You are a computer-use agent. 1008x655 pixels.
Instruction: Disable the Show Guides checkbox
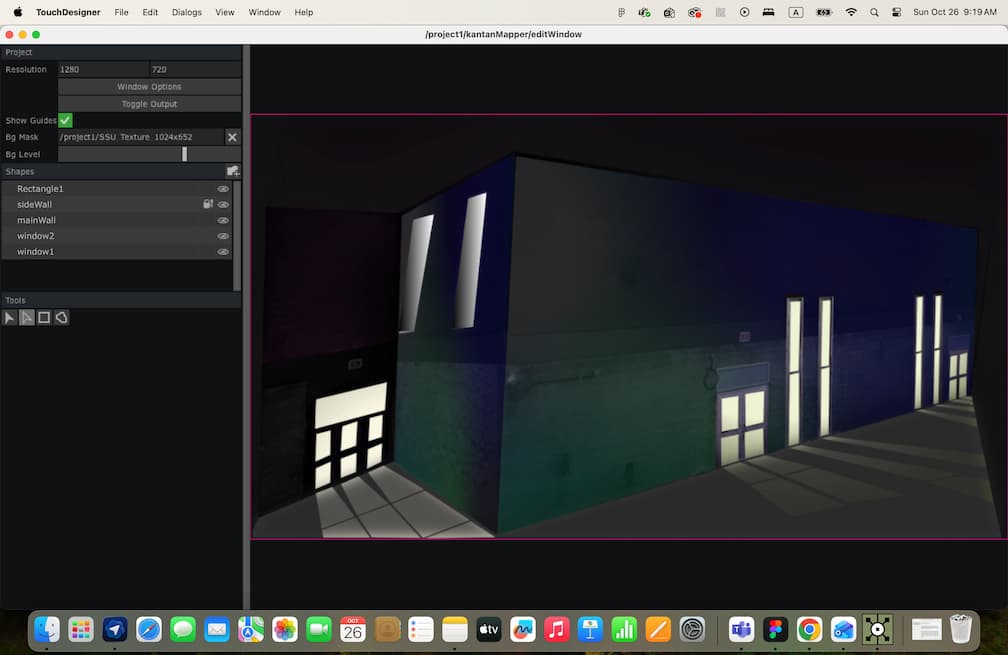[x=65, y=120]
